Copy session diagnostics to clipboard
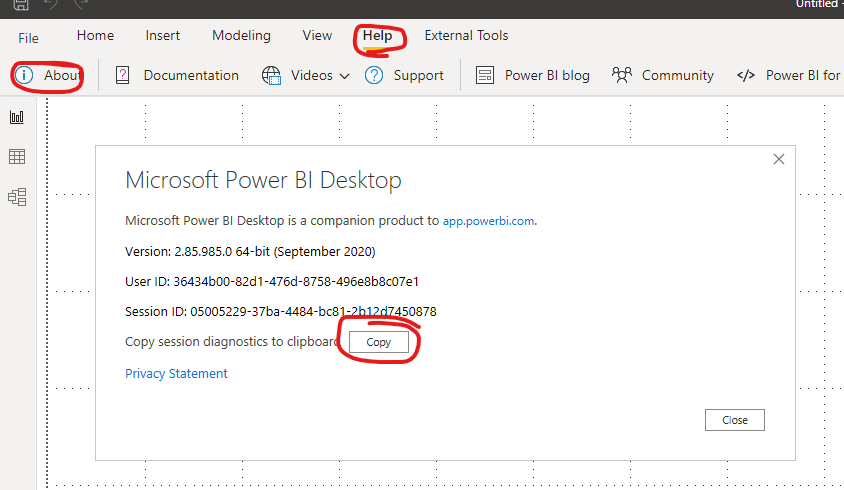Viewport: 844px width, 490px height. pyautogui.click(x=378, y=342)
